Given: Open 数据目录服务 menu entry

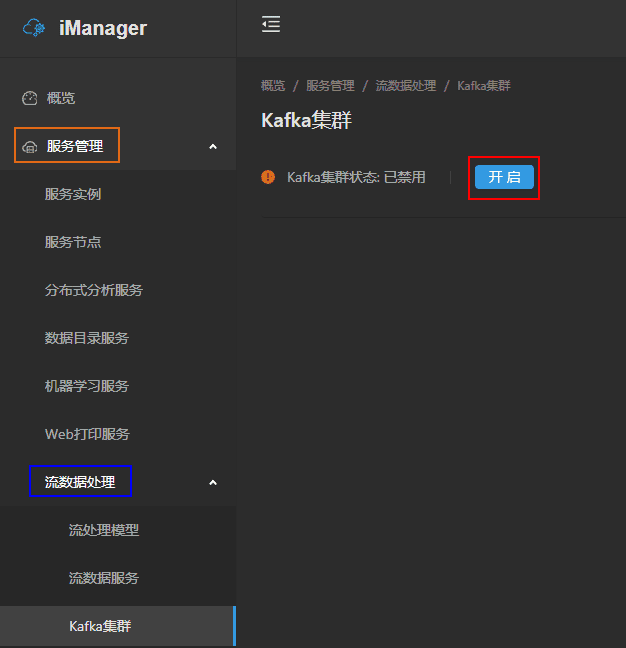Looking at the screenshot, I should (87, 338).
